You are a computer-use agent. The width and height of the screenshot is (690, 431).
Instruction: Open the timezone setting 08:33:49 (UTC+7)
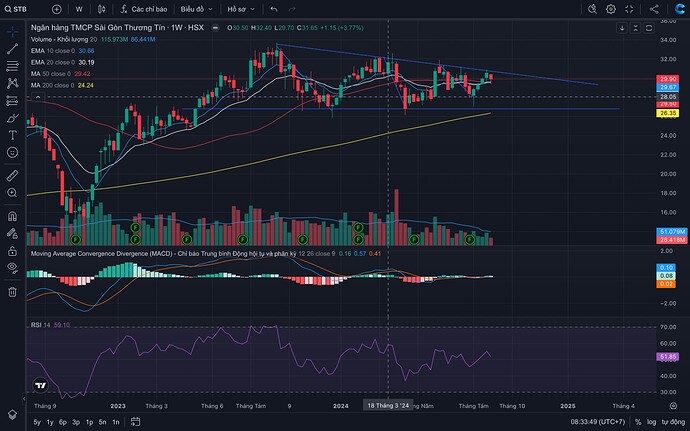(598, 422)
